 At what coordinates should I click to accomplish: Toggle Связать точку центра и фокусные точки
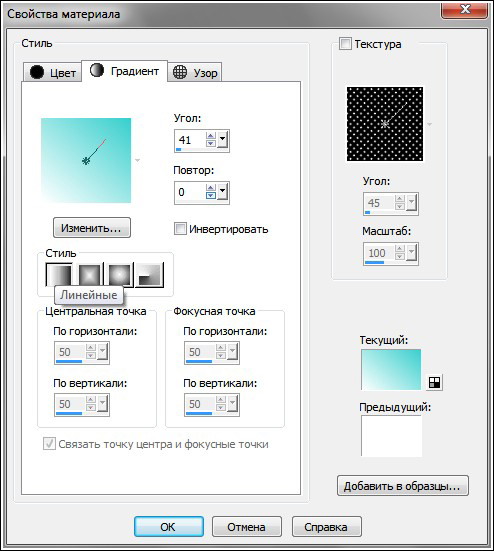click(49, 444)
